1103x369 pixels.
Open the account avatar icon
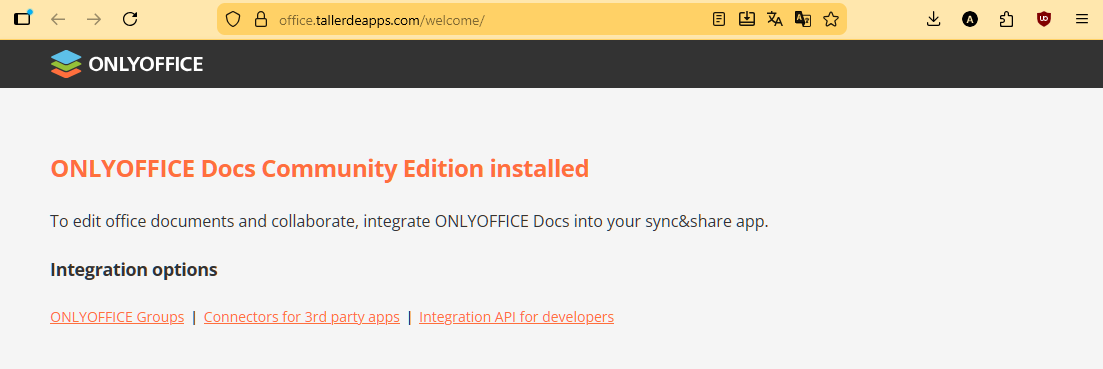[970, 20]
